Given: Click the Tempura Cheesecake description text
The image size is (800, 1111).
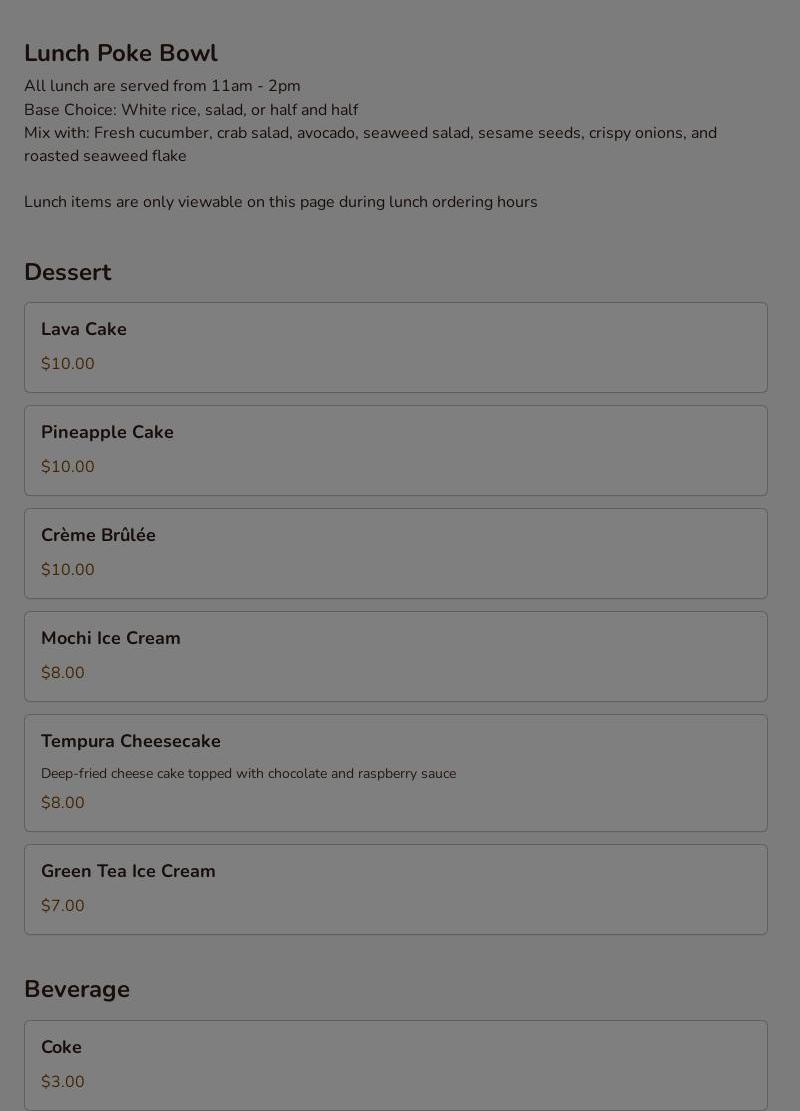Looking at the screenshot, I should [249, 774].
